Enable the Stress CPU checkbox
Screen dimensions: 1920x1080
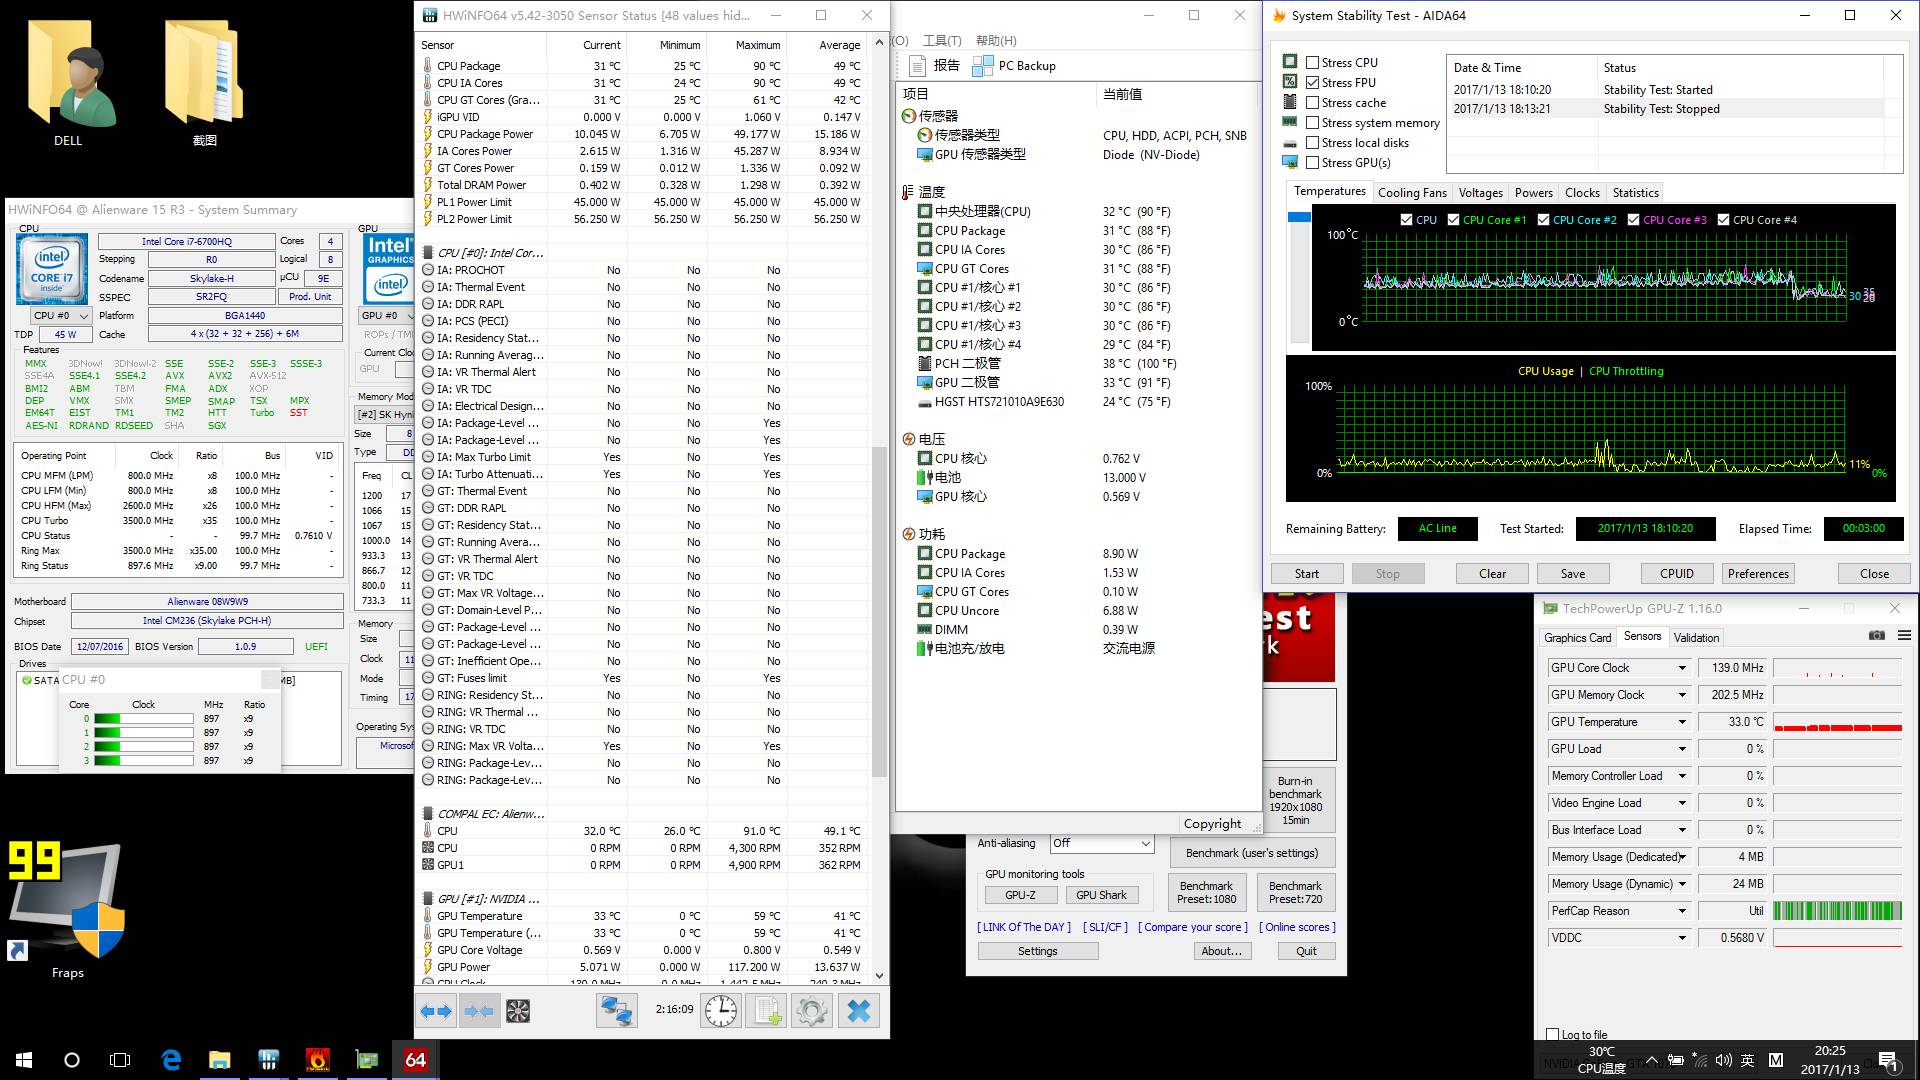pyautogui.click(x=1314, y=62)
